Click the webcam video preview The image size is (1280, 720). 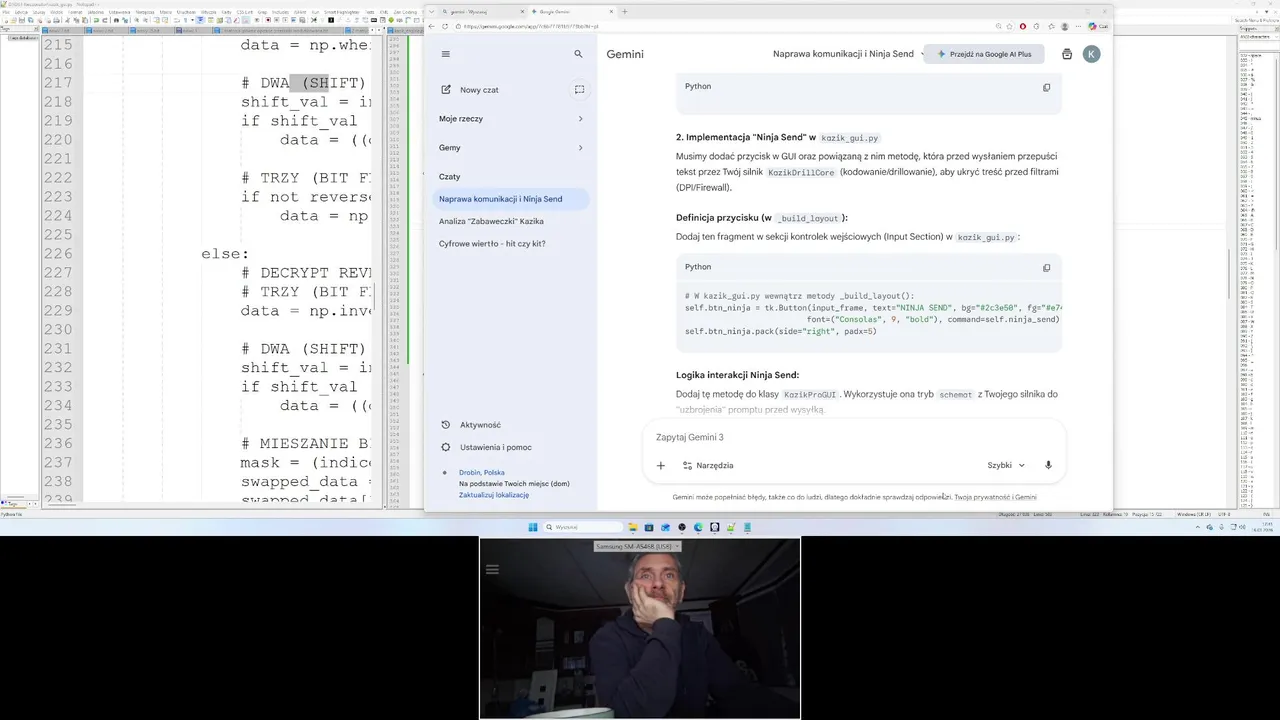(x=640, y=628)
